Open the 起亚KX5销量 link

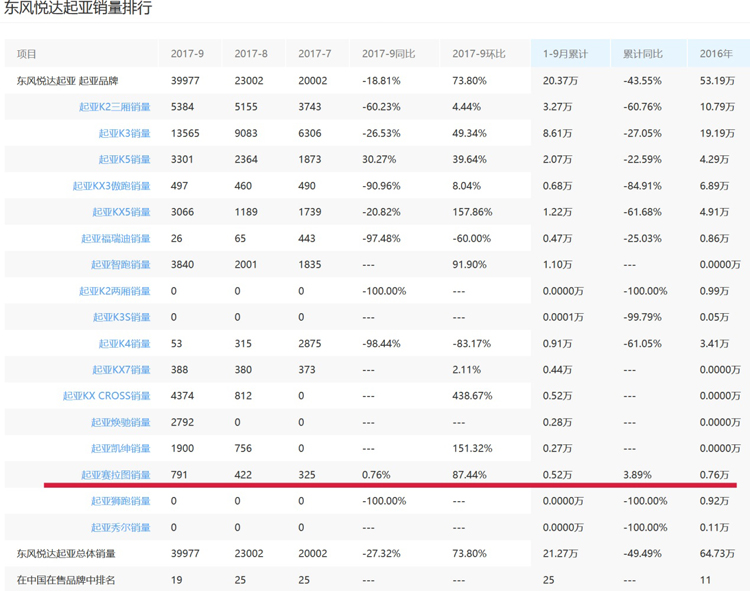tap(121, 212)
